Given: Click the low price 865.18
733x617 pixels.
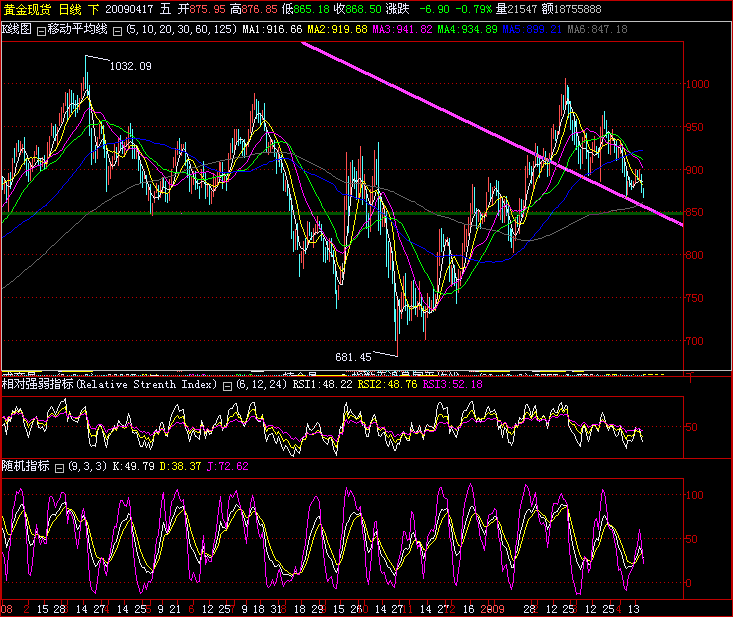Looking at the screenshot, I should [x=311, y=9].
